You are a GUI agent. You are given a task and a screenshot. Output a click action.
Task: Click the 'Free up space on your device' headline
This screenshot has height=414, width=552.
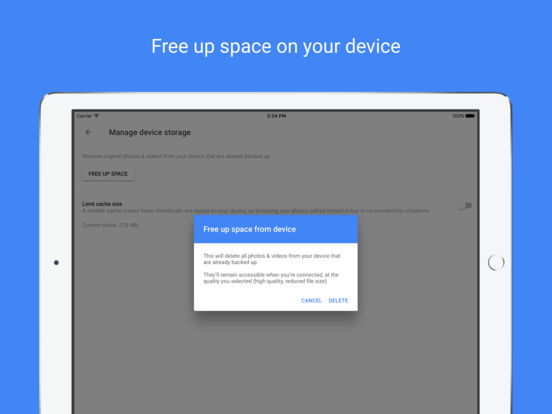[x=276, y=47]
